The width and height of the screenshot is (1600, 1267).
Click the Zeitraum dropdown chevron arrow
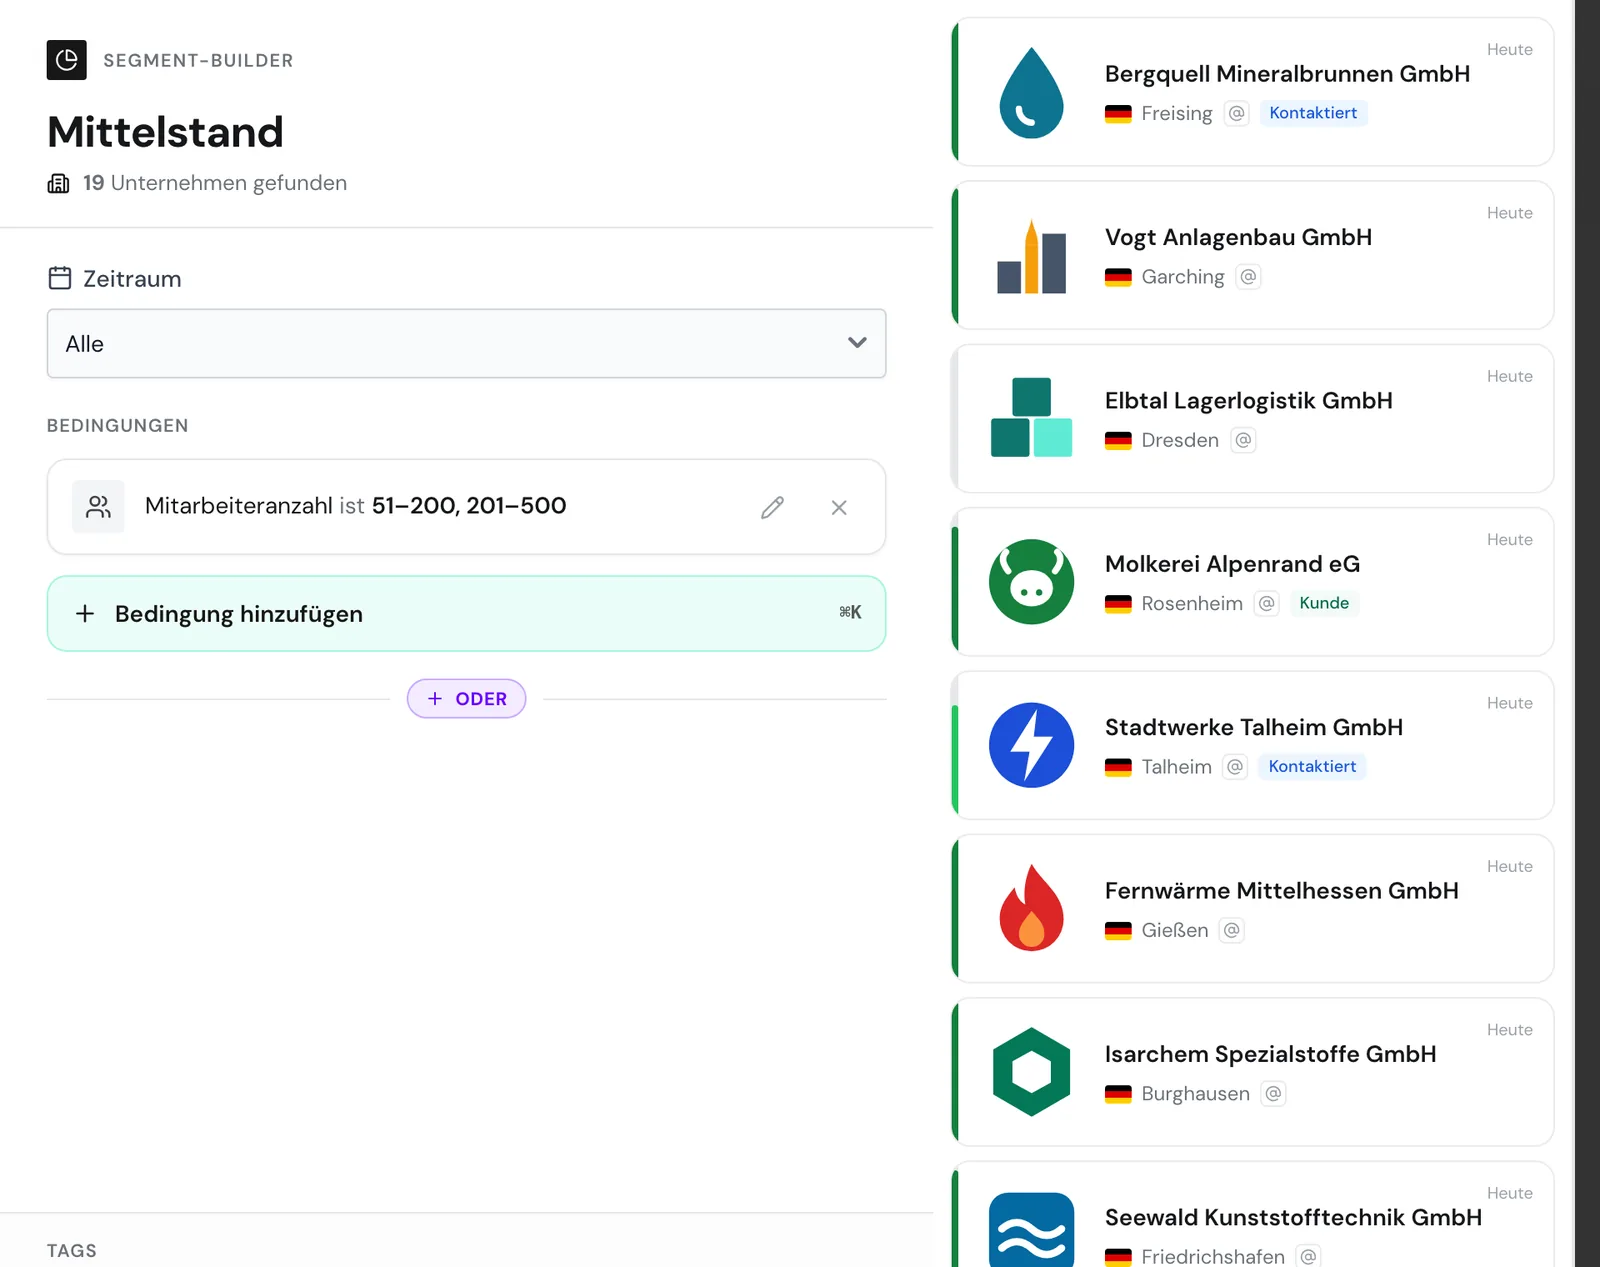[857, 342]
